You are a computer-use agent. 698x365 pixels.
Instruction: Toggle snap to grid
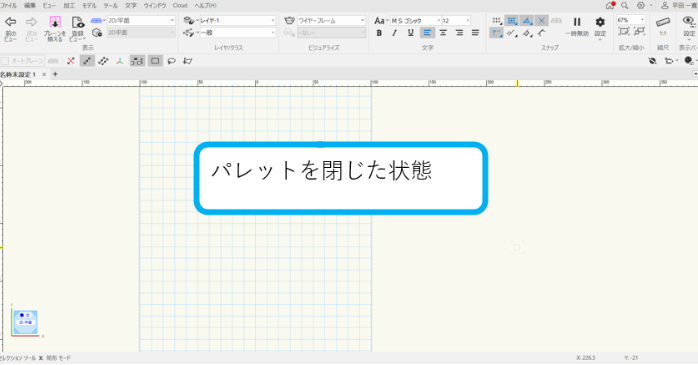pos(496,20)
